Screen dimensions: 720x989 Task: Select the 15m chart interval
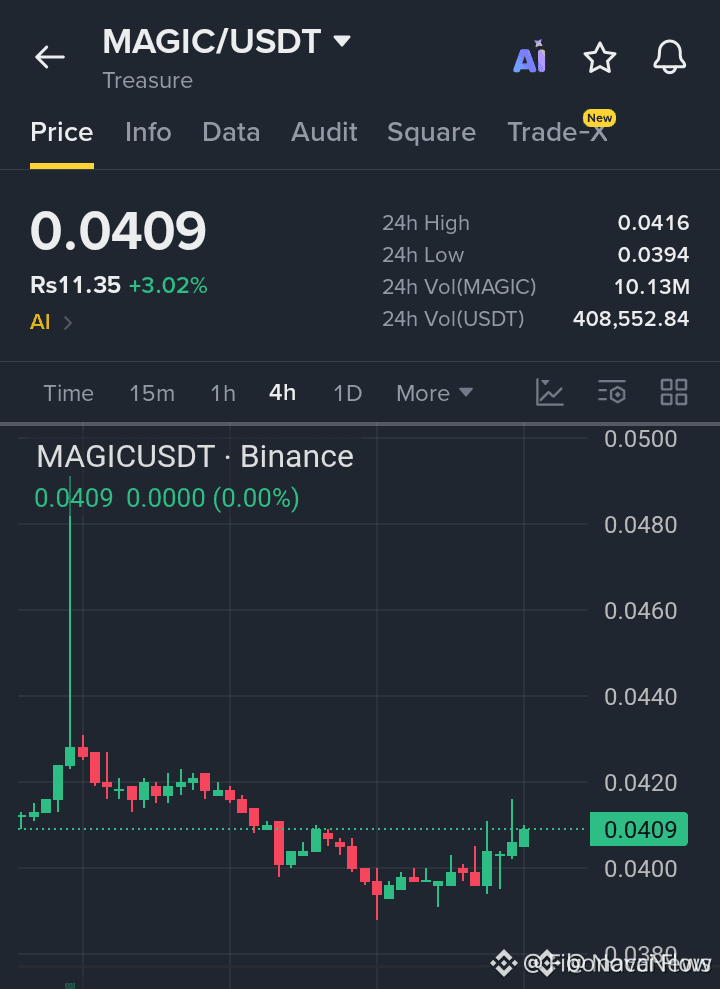[x=152, y=394]
